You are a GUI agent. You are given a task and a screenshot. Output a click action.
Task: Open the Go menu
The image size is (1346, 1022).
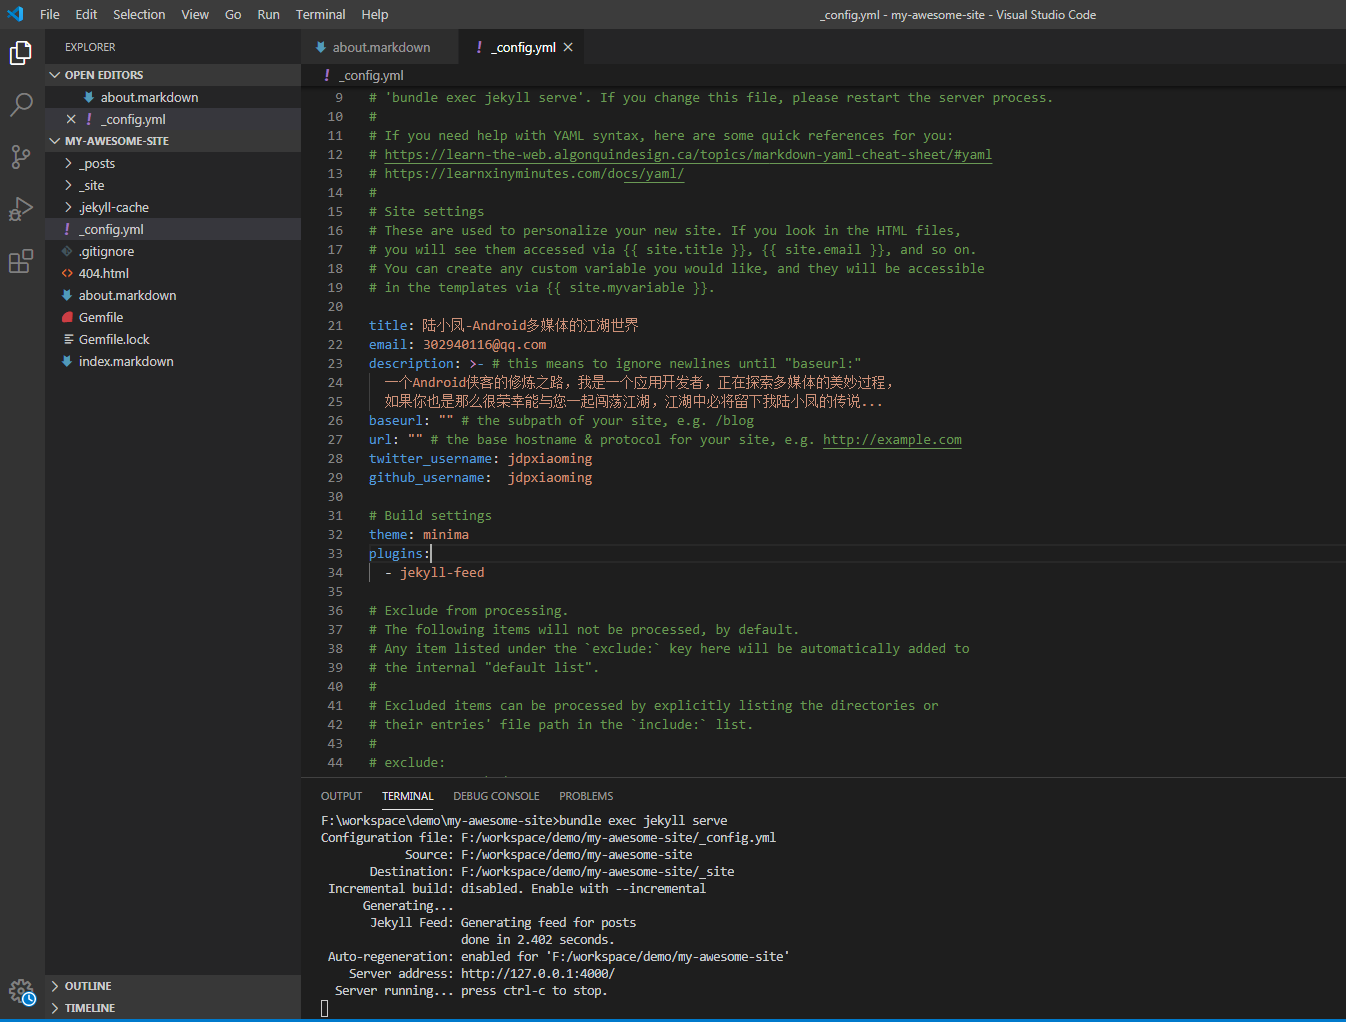[x=233, y=14]
